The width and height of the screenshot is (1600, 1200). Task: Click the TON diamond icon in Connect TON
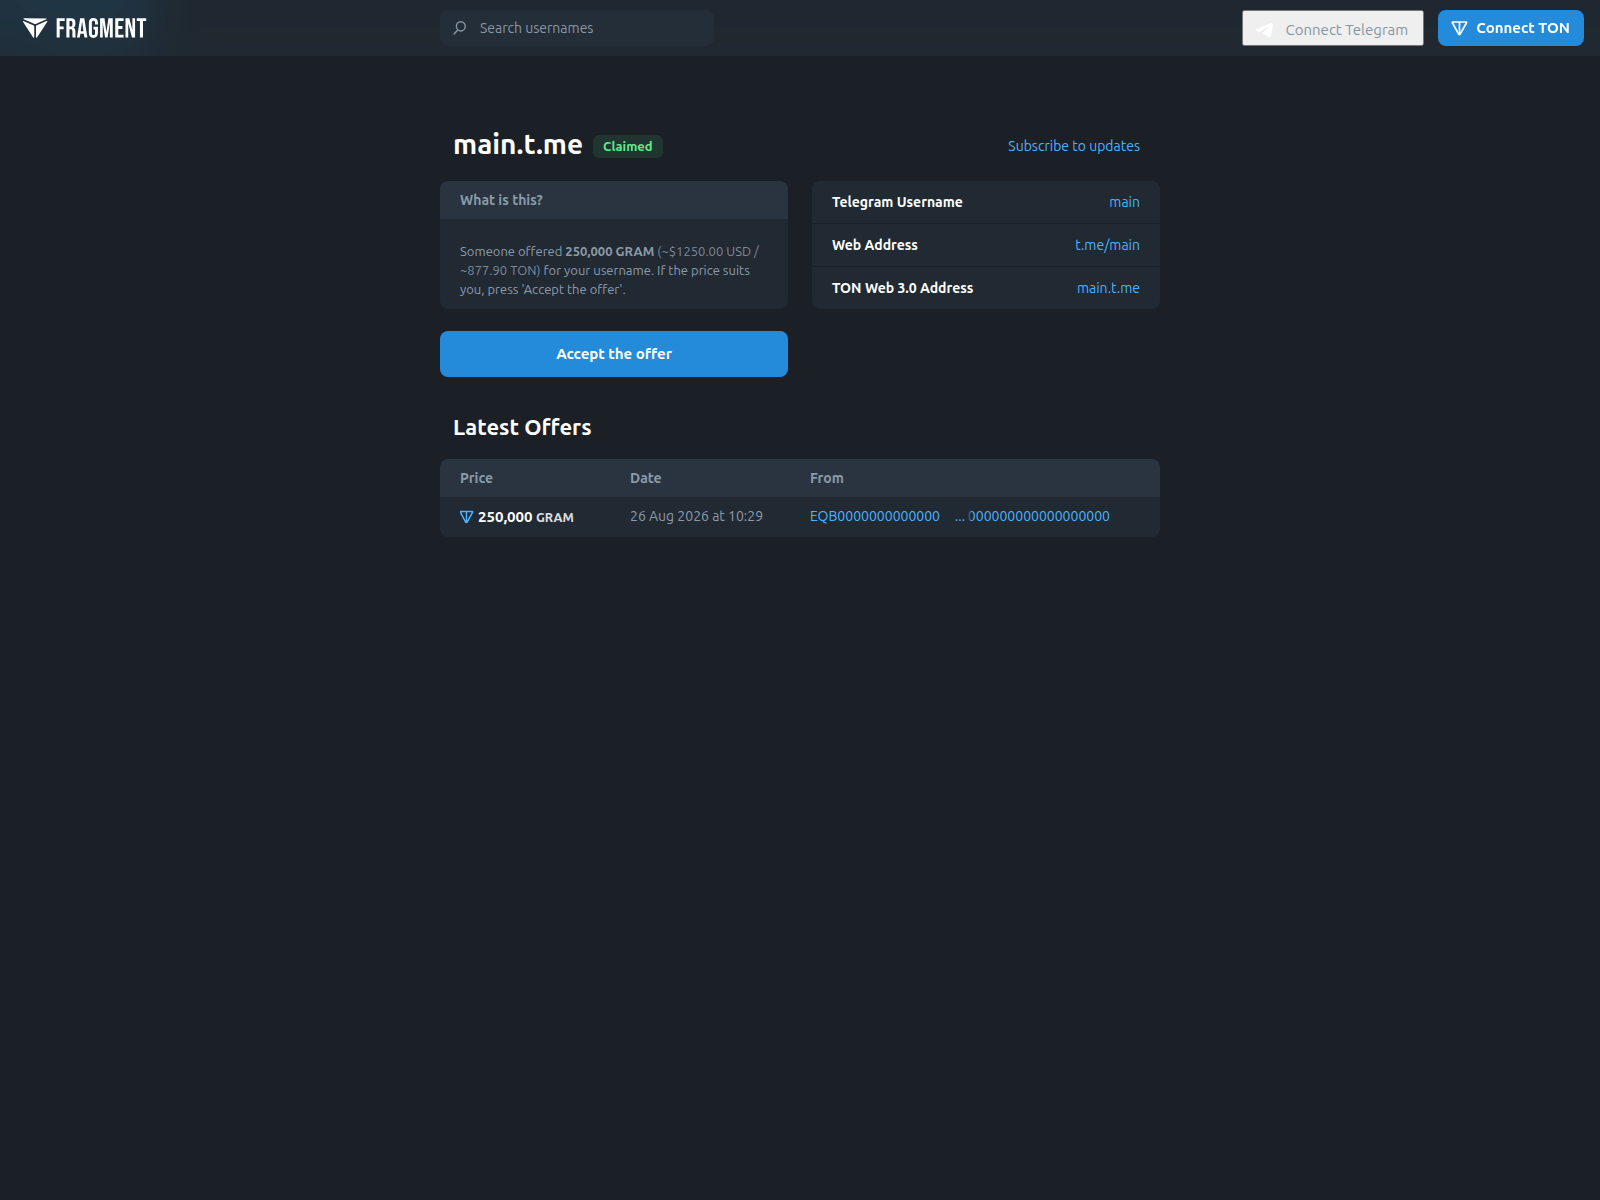coord(1459,28)
